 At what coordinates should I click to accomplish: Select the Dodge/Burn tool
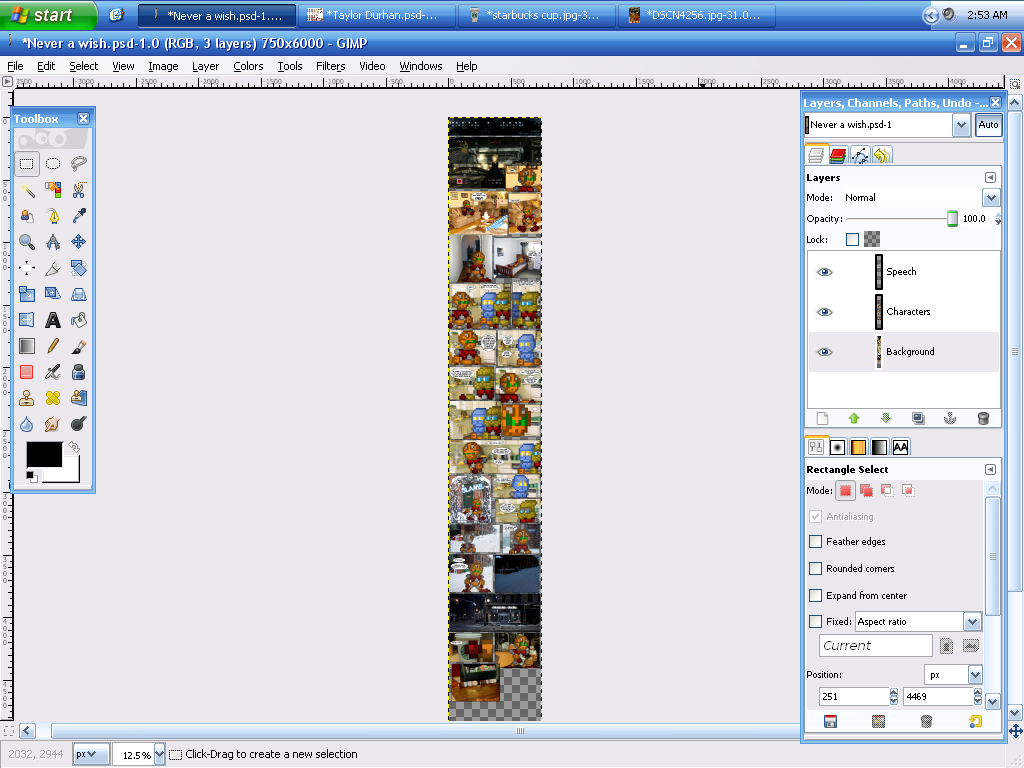(x=78, y=424)
